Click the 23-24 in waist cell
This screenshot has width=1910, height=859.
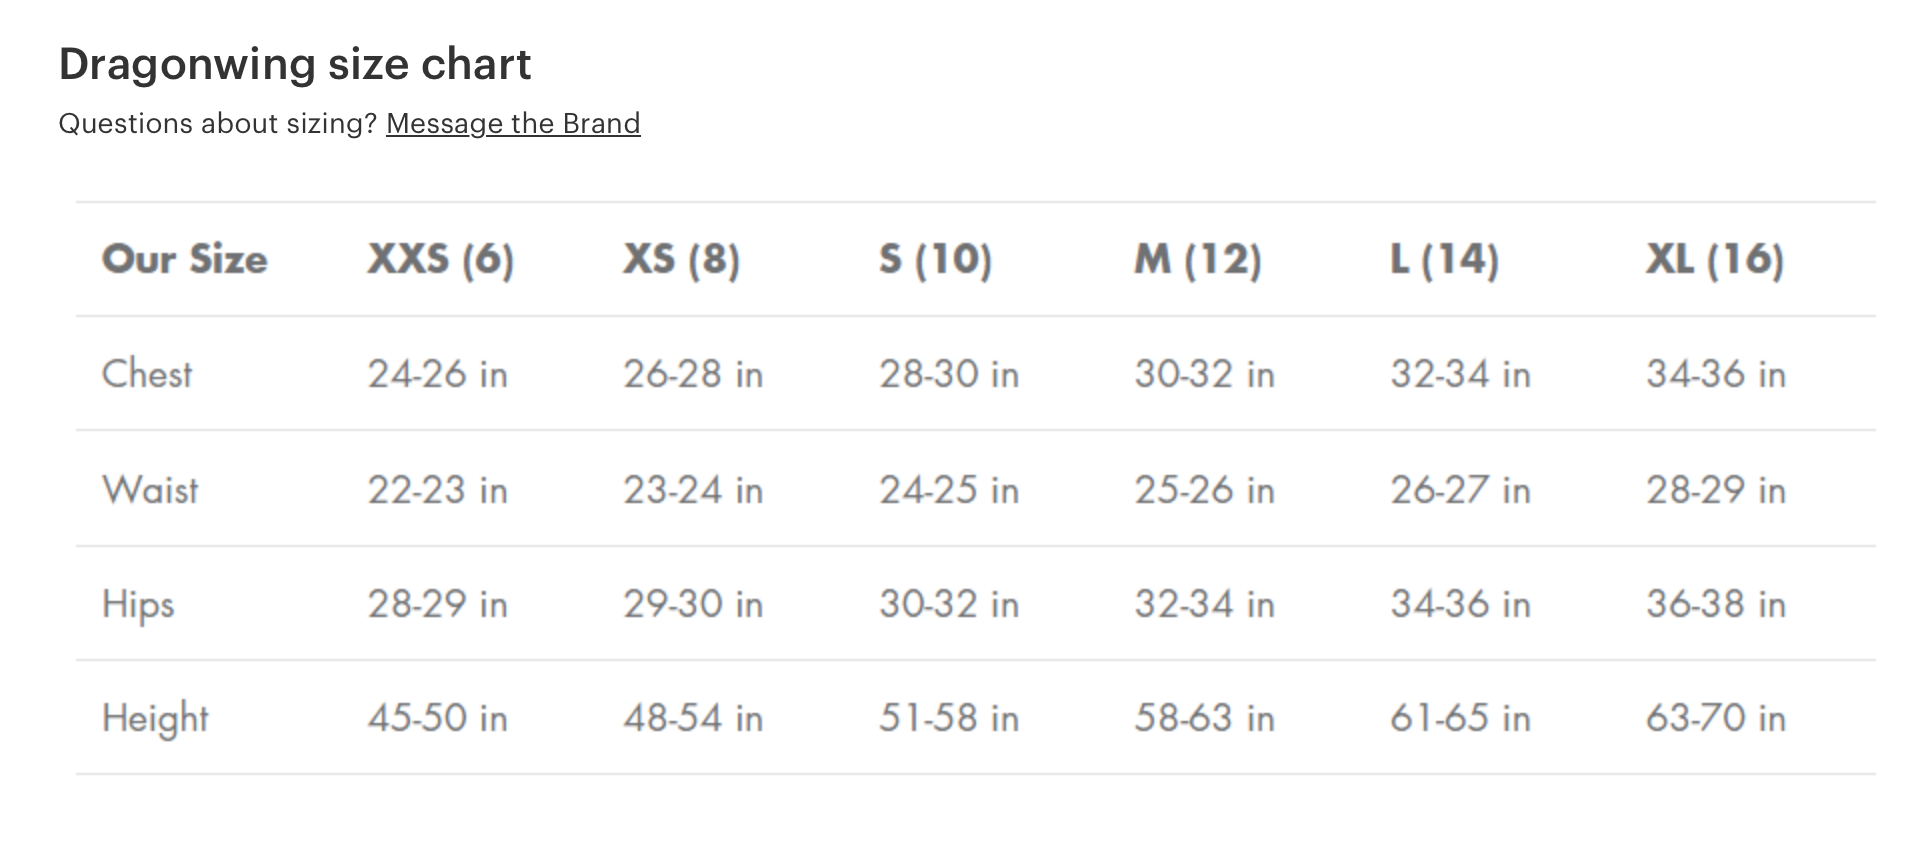click(x=693, y=490)
